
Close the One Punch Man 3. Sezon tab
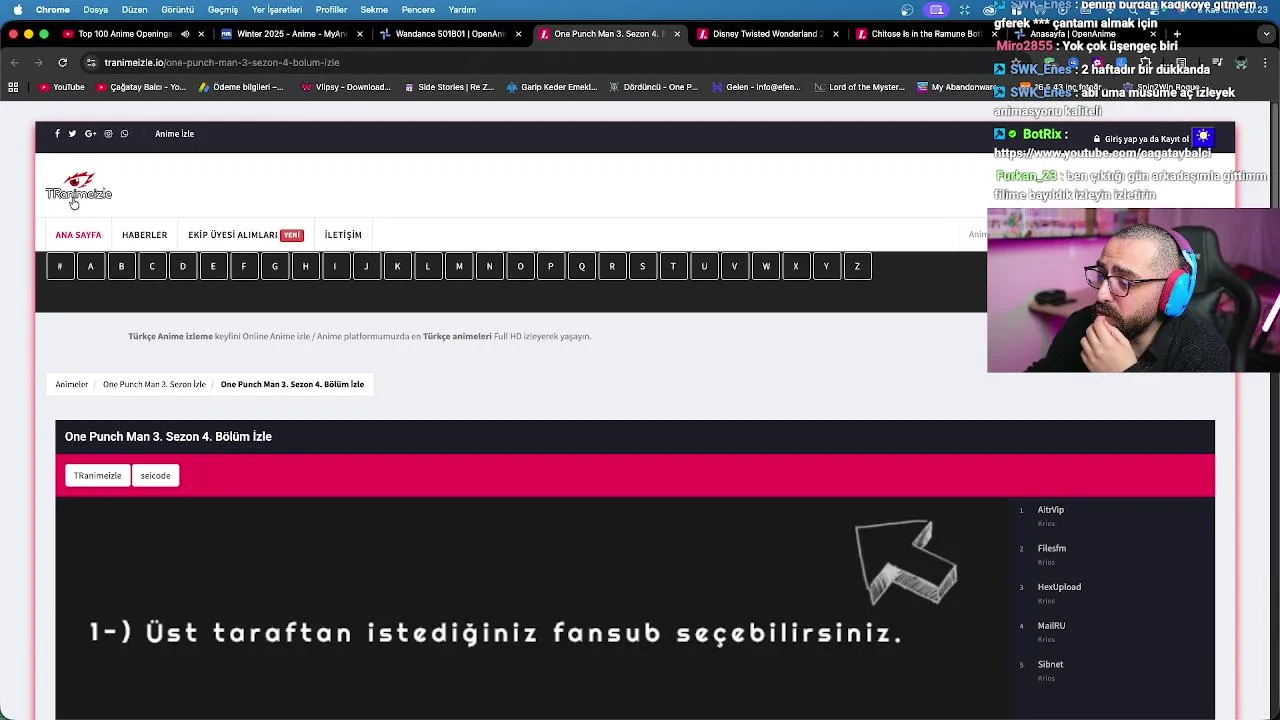tap(677, 34)
